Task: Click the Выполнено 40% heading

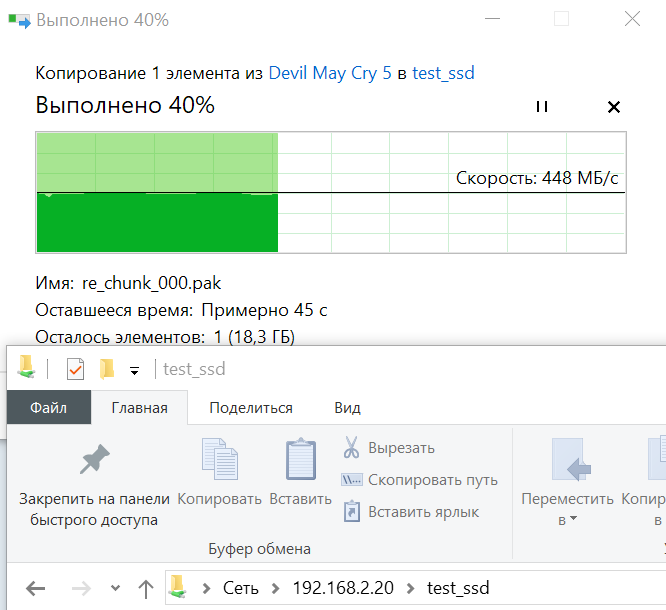Action: coord(125,105)
